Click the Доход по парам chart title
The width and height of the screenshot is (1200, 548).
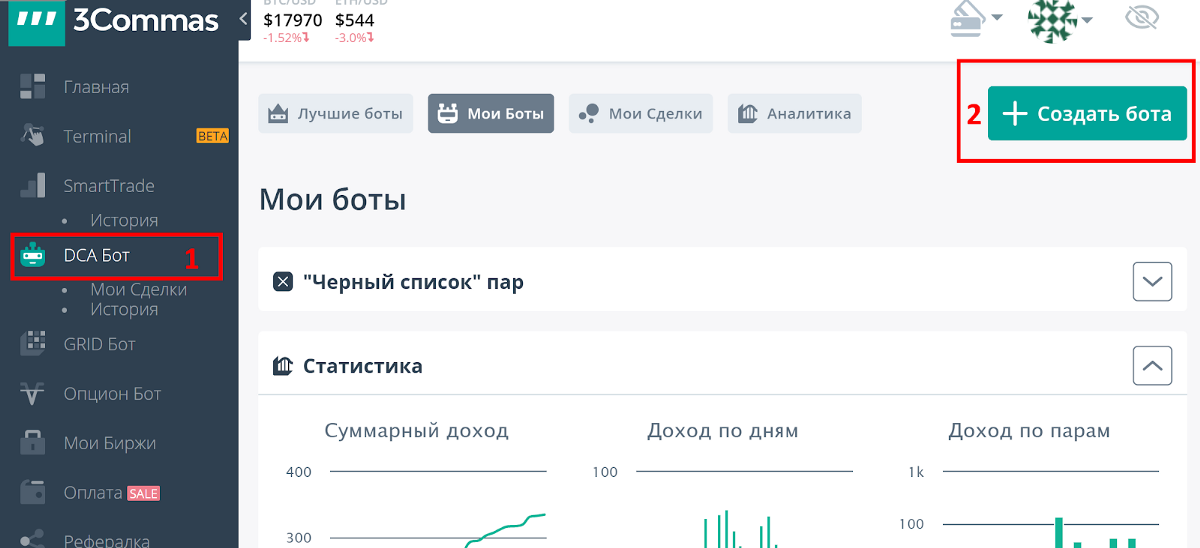point(1029,431)
